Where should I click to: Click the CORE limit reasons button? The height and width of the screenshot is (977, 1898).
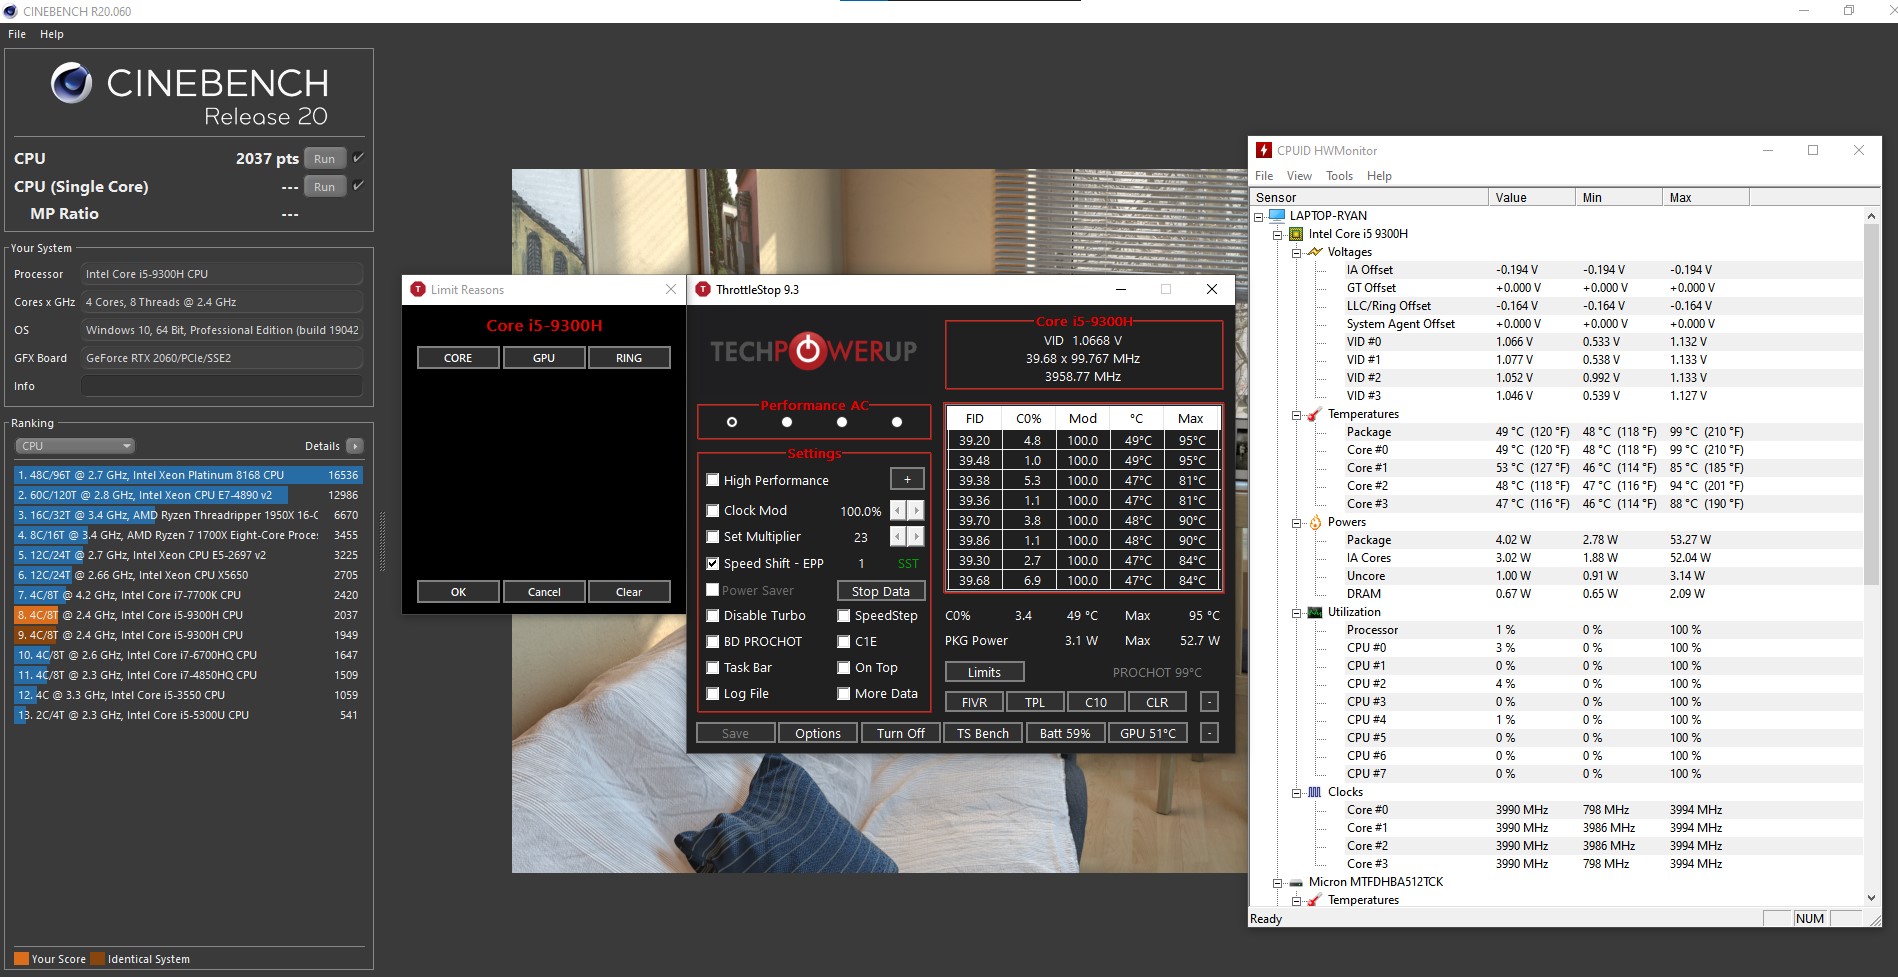(458, 357)
